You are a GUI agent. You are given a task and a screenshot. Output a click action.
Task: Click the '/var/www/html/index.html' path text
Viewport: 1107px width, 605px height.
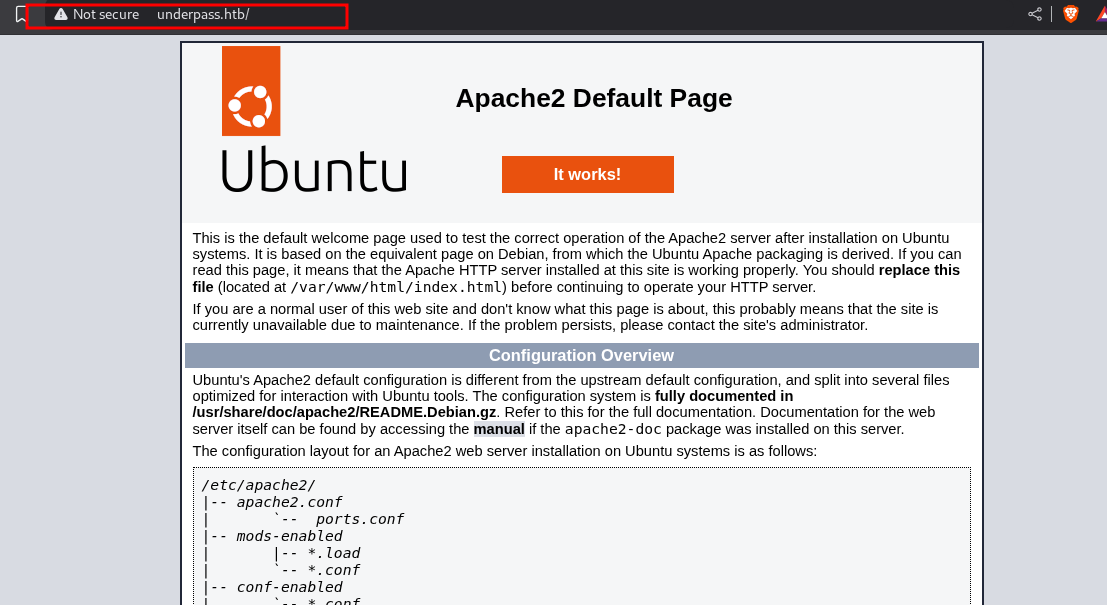click(395, 287)
